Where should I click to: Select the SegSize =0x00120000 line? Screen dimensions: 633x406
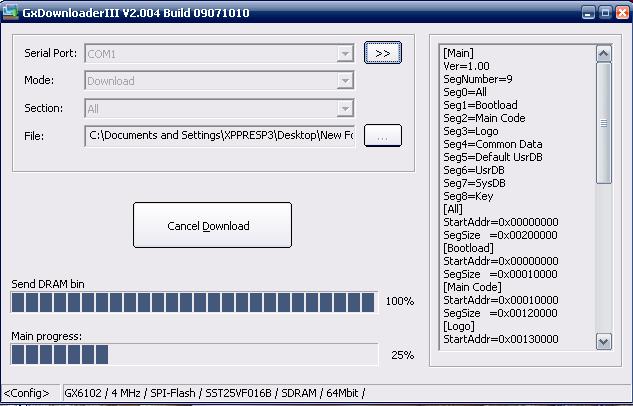500,313
